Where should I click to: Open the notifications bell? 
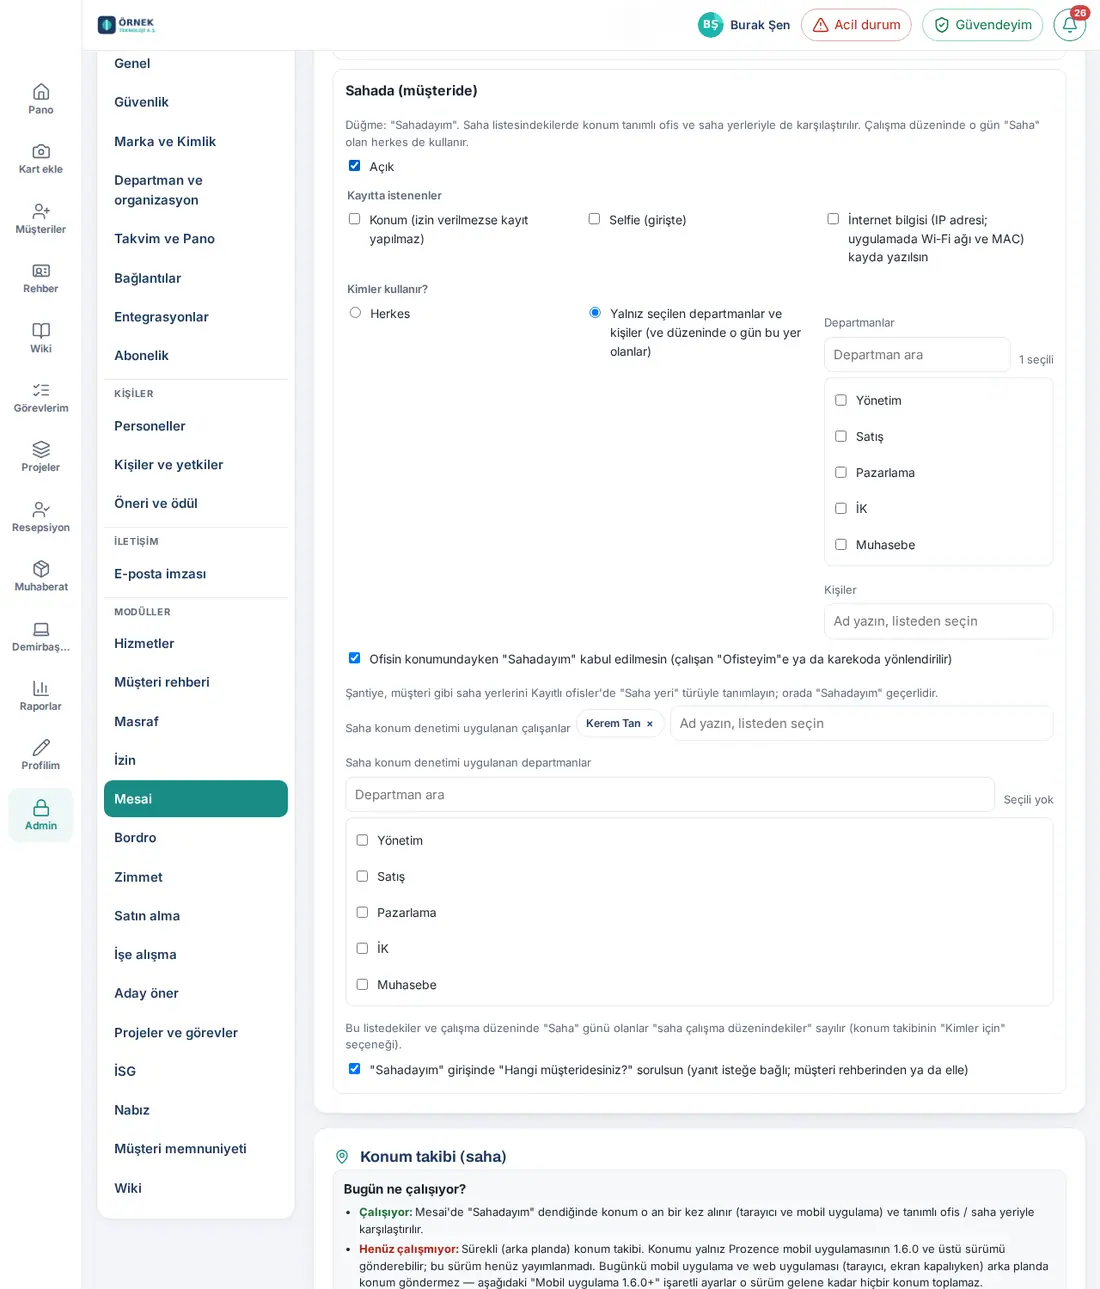1069,25
